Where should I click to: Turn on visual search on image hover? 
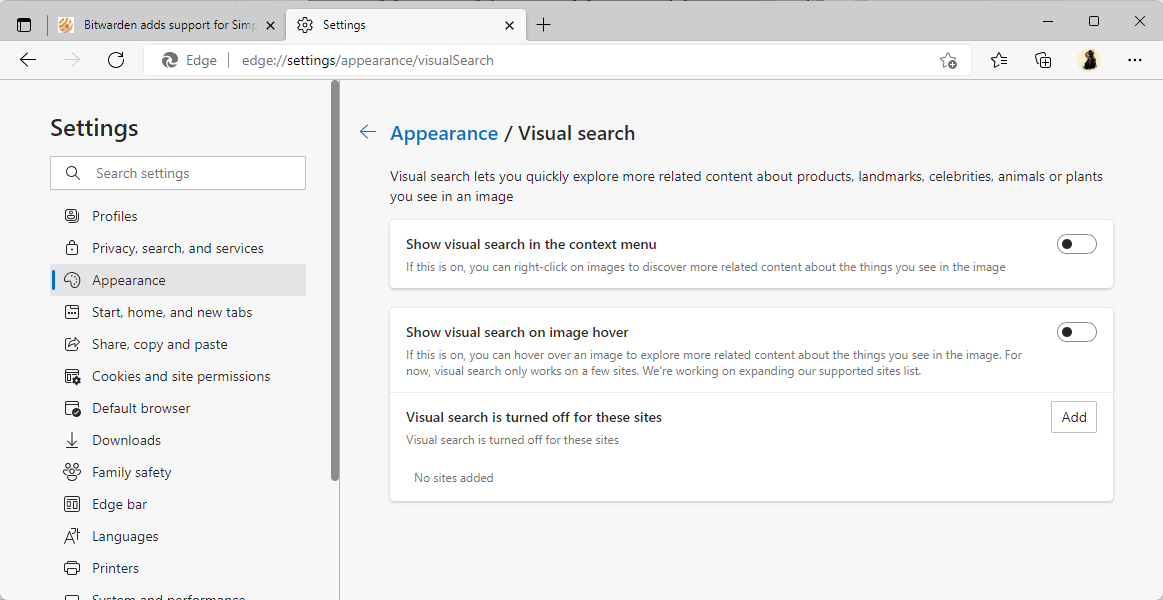point(1076,331)
